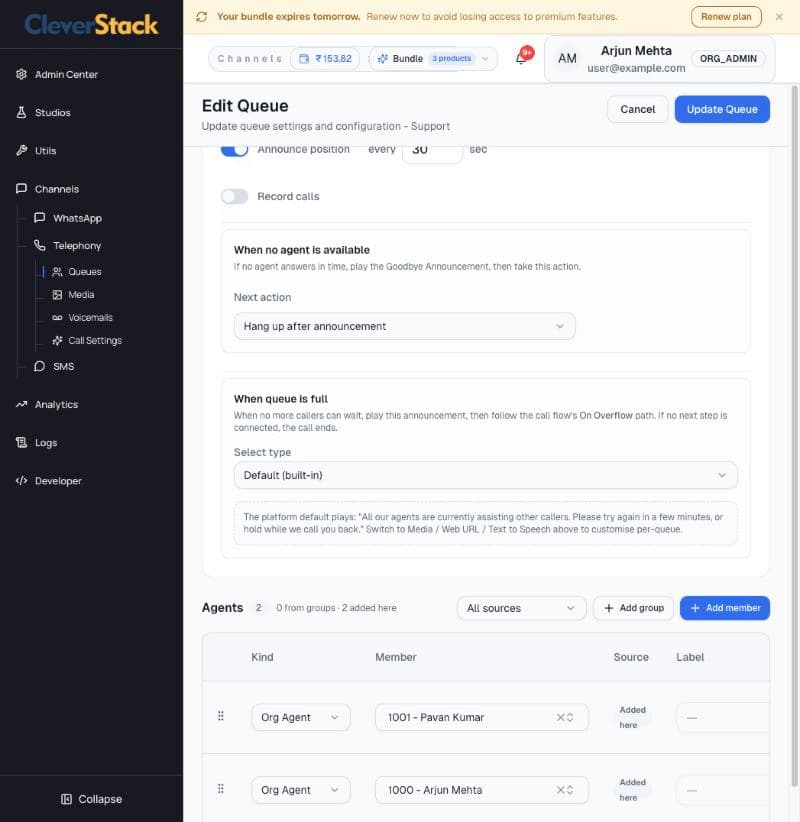Viewport: 800px width, 822px height.
Task: Cancel editing the queue
Action: point(637,109)
